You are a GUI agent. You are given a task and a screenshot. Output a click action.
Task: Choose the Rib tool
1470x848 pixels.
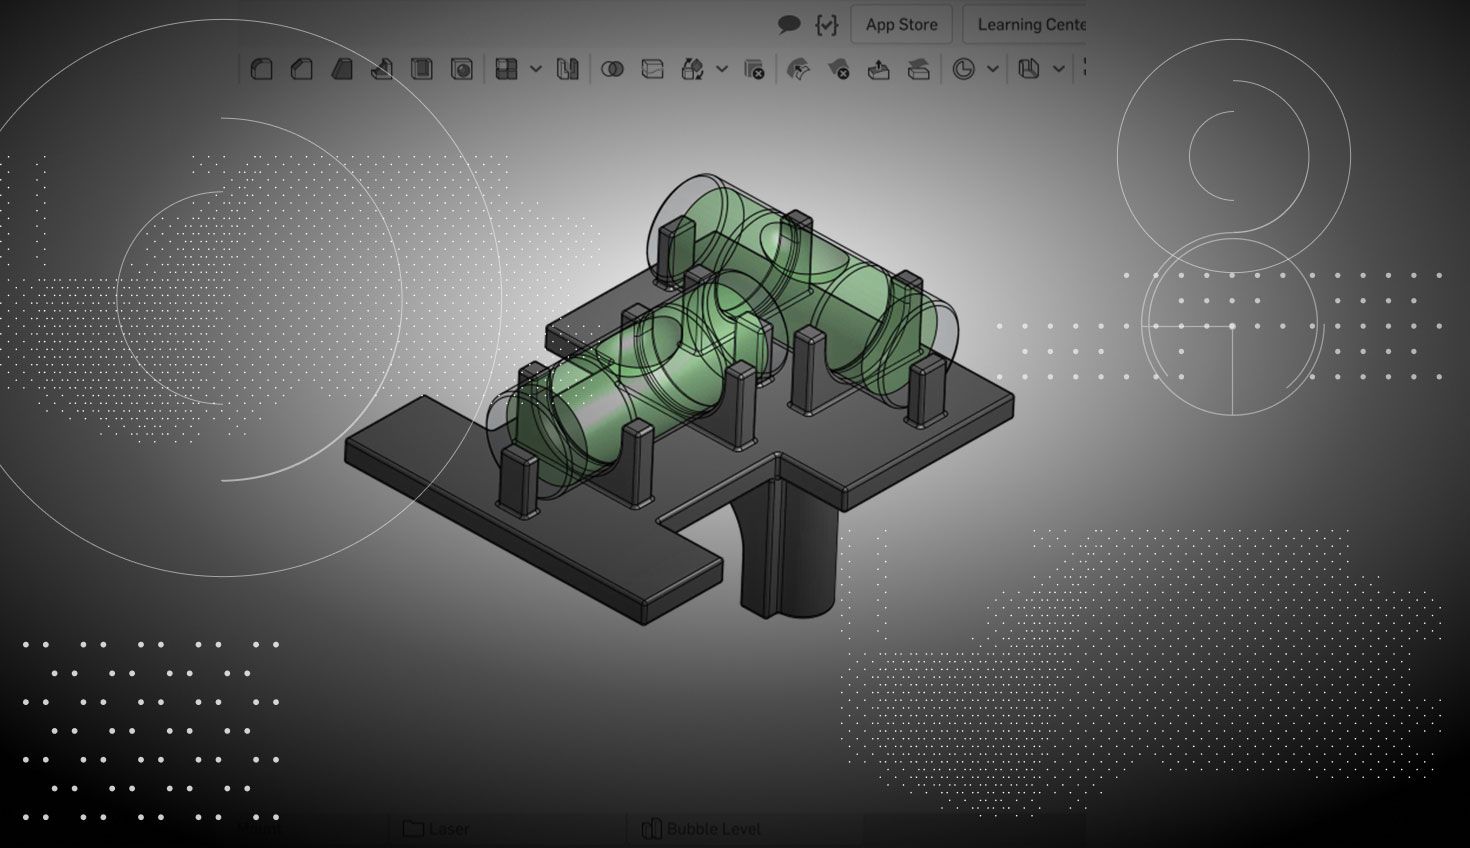point(382,69)
